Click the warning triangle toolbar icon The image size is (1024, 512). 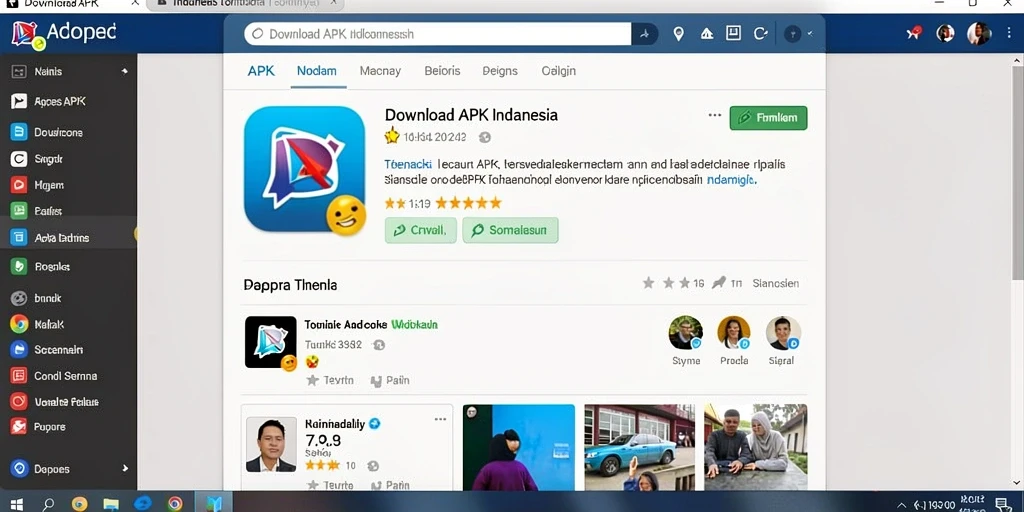707,34
